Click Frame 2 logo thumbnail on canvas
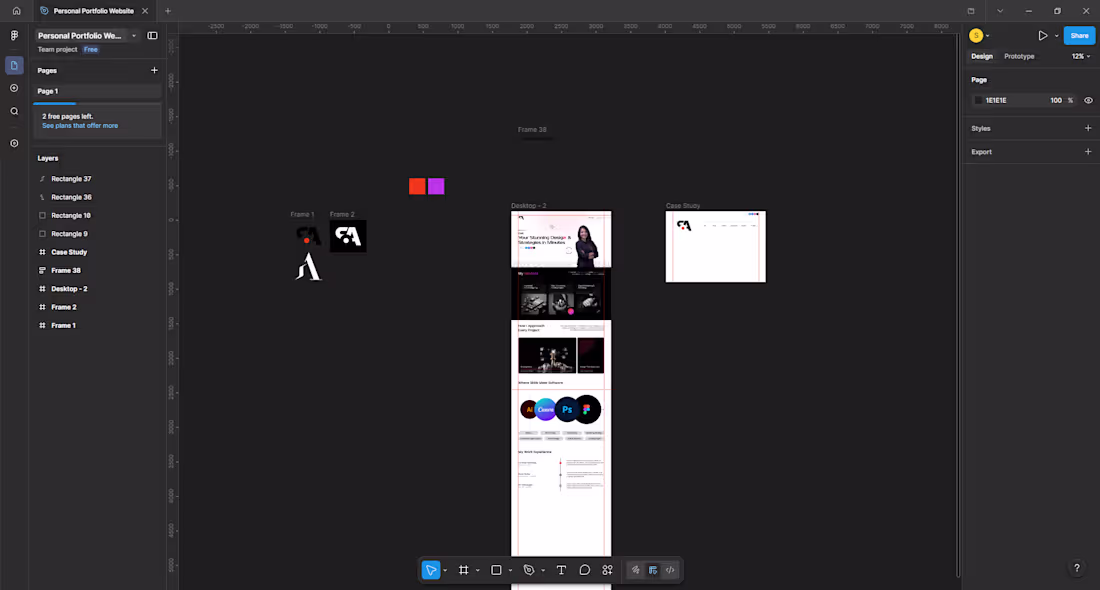The height and width of the screenshot is (590, 1100). point(348,236)
